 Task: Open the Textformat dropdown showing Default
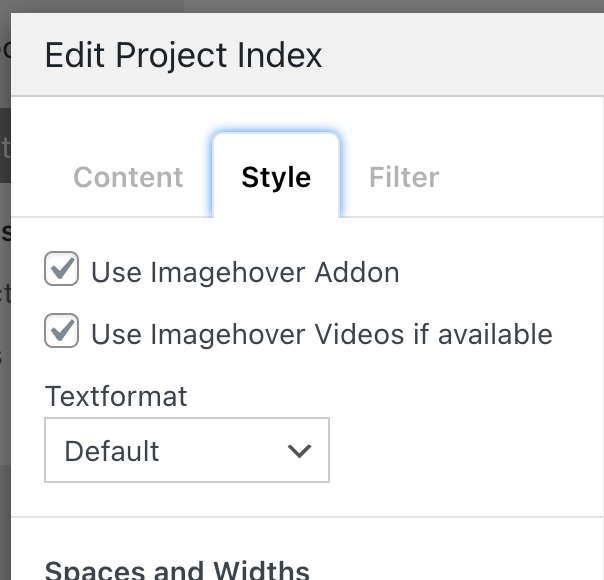click(x=187, y=450)
